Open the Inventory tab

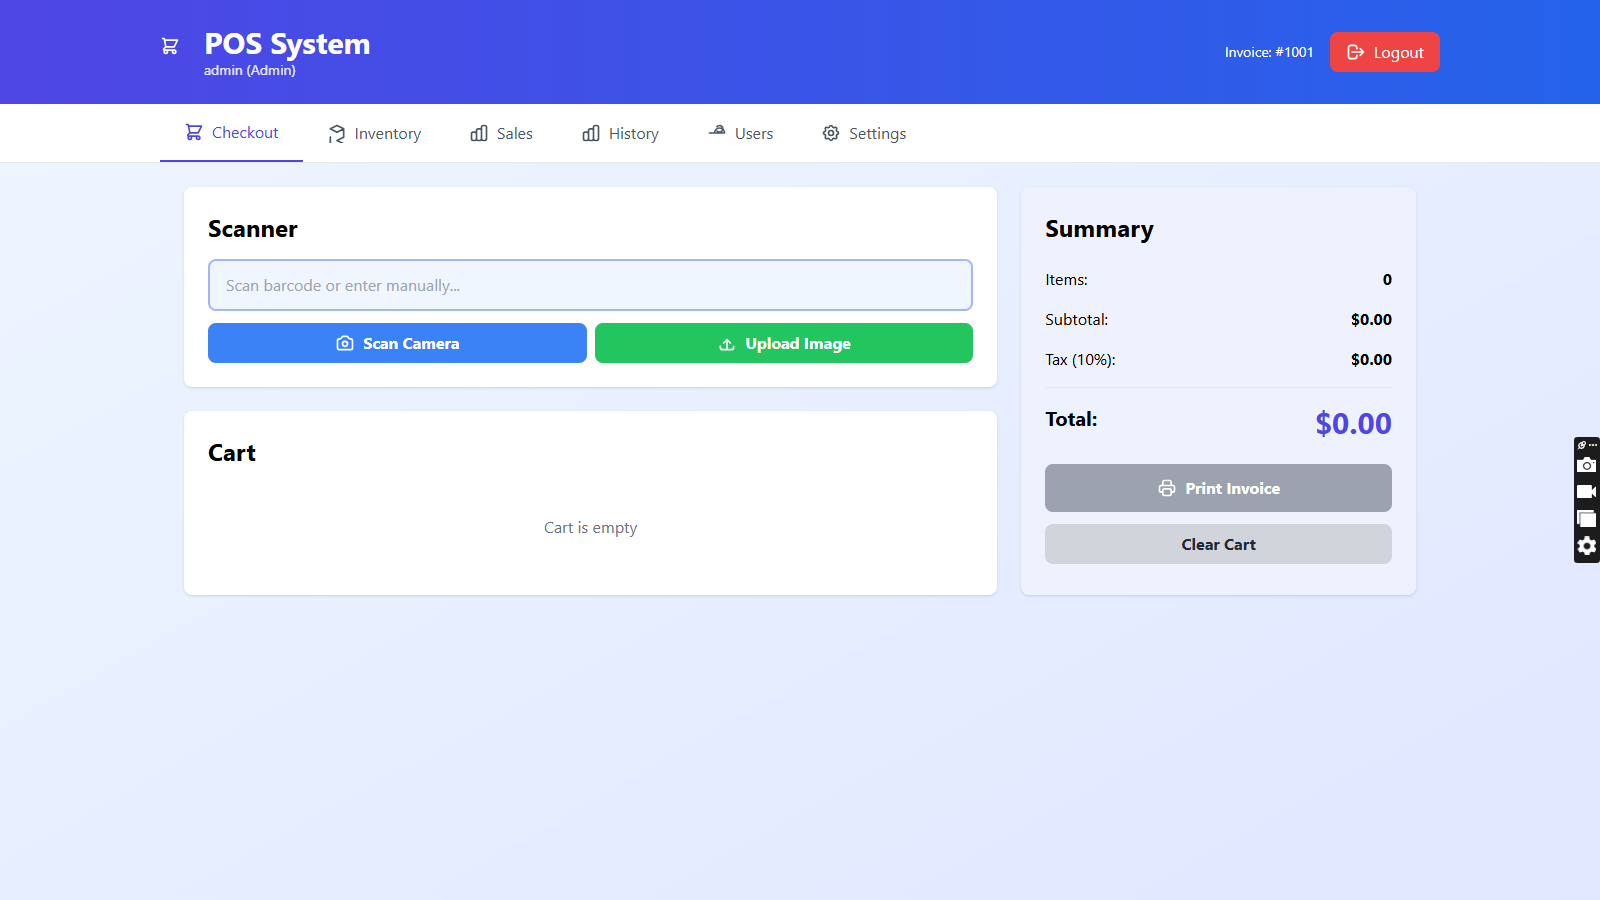coord(375,134)
